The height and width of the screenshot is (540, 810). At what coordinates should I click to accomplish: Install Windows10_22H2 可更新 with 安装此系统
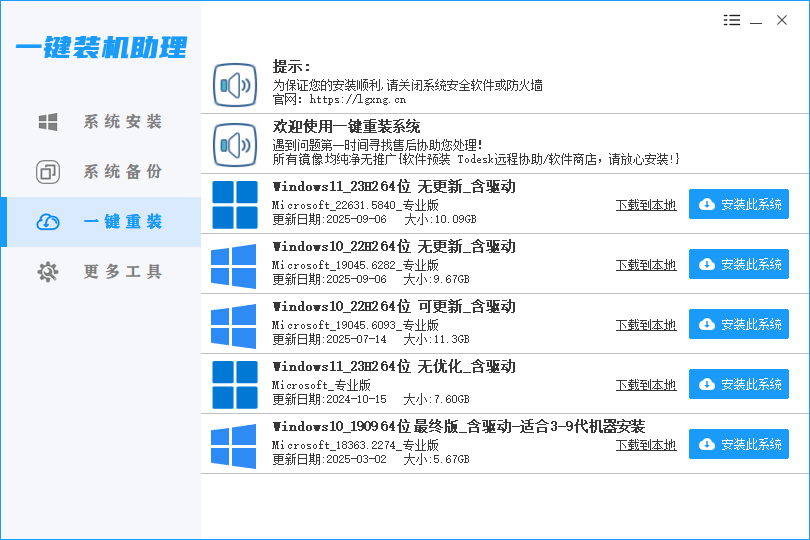tap(739, 325)
